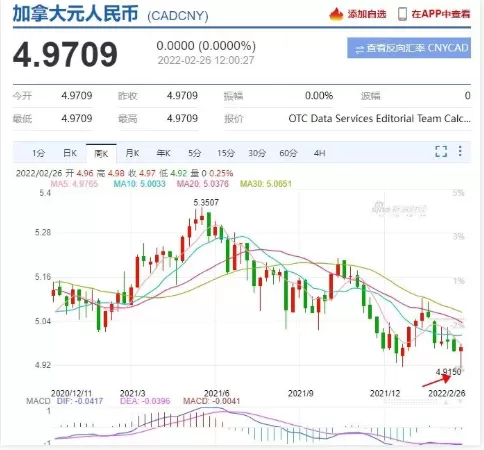Select the 30分 interval tab
The width and height of the screenshot is (484, 450).
[x=257, y=153]
